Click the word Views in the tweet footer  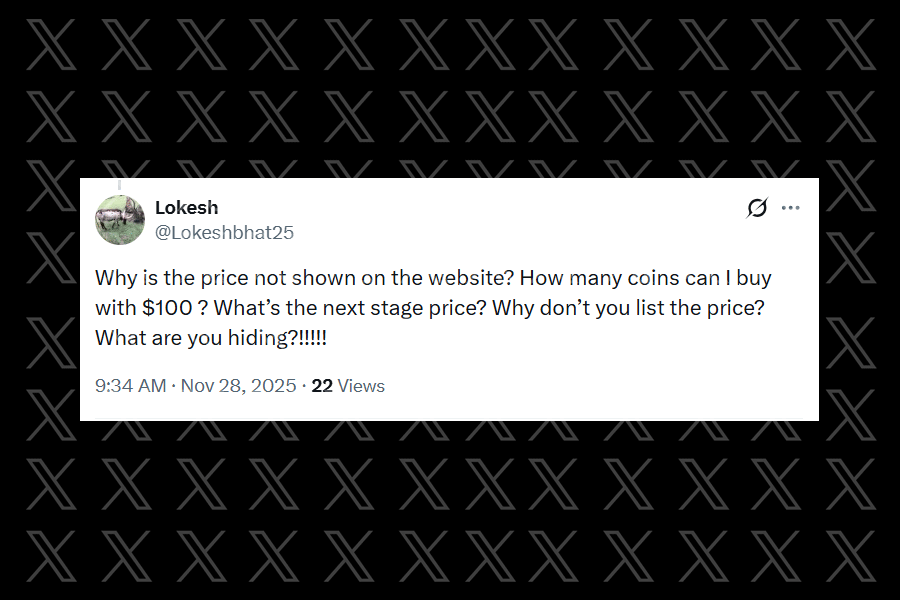point(361,386)
